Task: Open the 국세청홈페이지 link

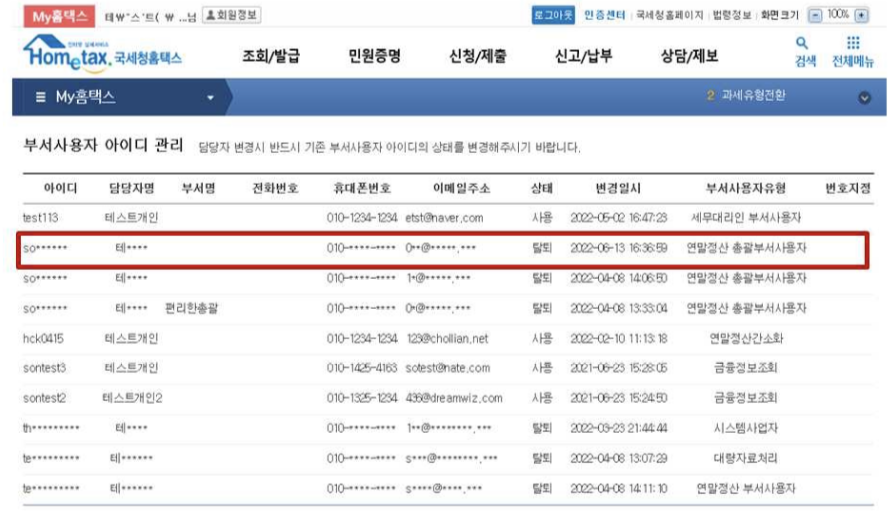Action: tap(669, 15)
